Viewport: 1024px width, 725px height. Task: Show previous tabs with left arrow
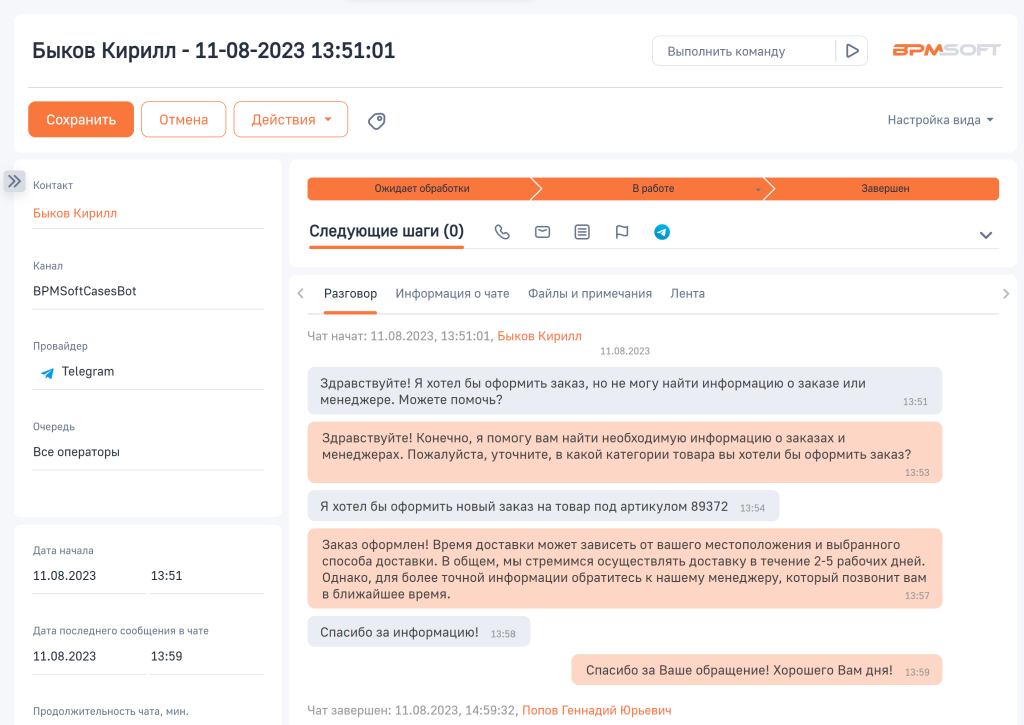coord(300,293)
